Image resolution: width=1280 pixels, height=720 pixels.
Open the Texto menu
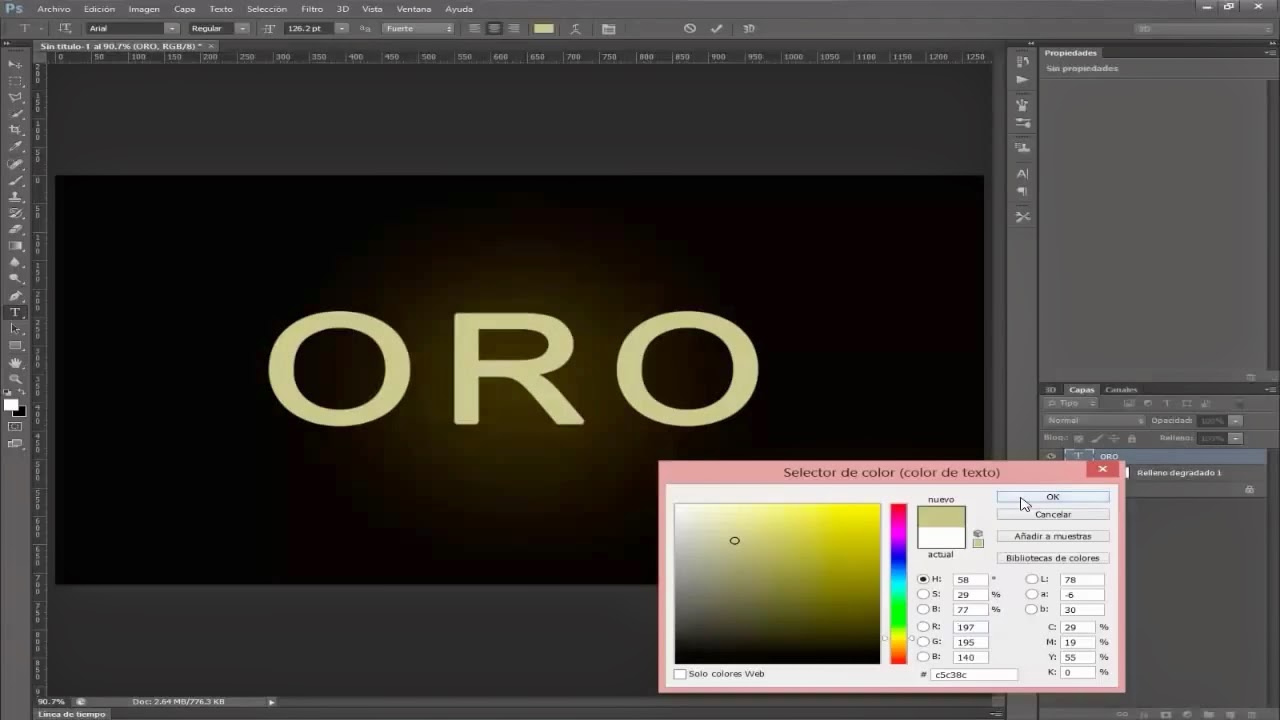221,9
